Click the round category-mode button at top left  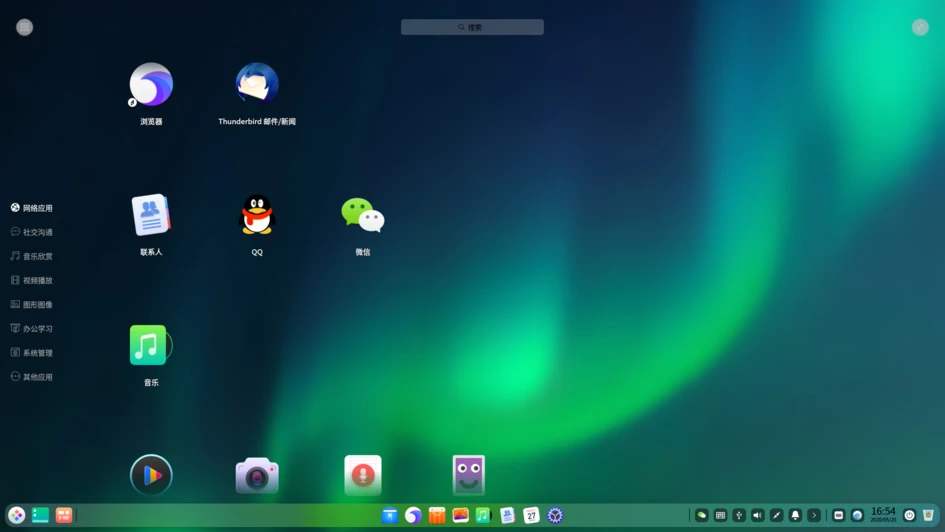pos(24,27)
